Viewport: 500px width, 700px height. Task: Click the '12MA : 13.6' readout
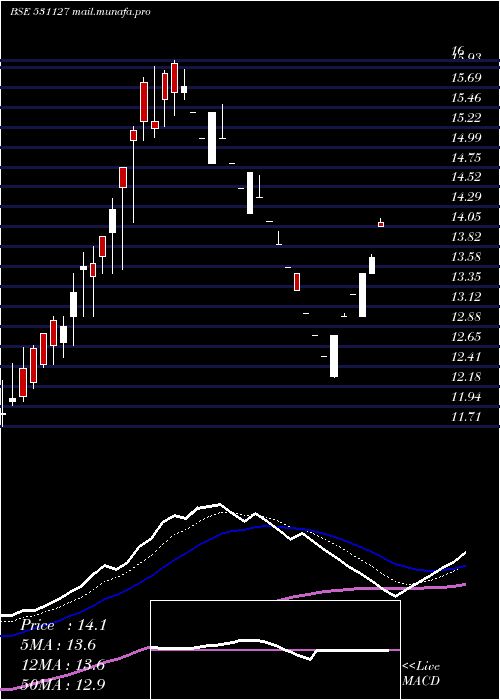63,665
